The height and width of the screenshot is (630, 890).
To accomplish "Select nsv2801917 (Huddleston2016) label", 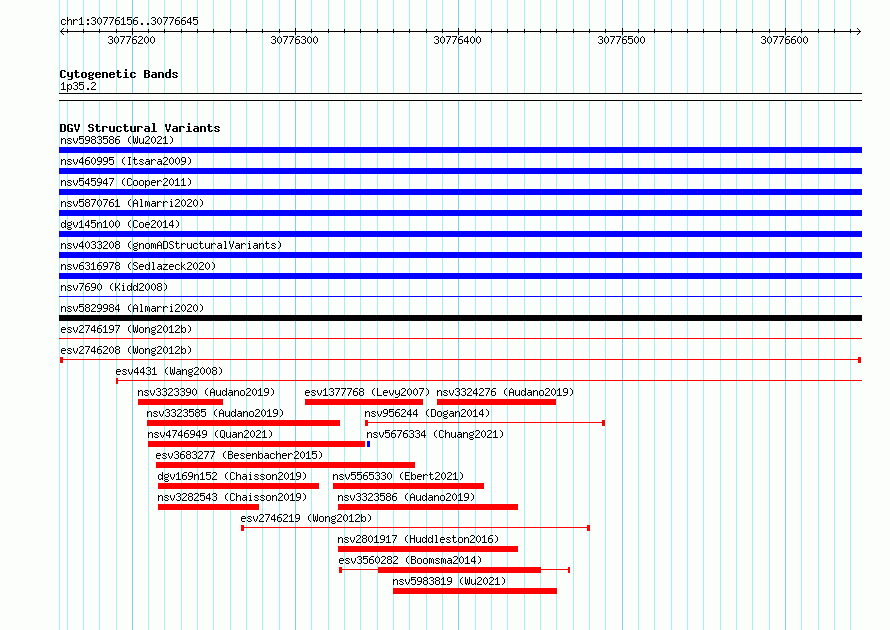I will click(x=418, y=539).
